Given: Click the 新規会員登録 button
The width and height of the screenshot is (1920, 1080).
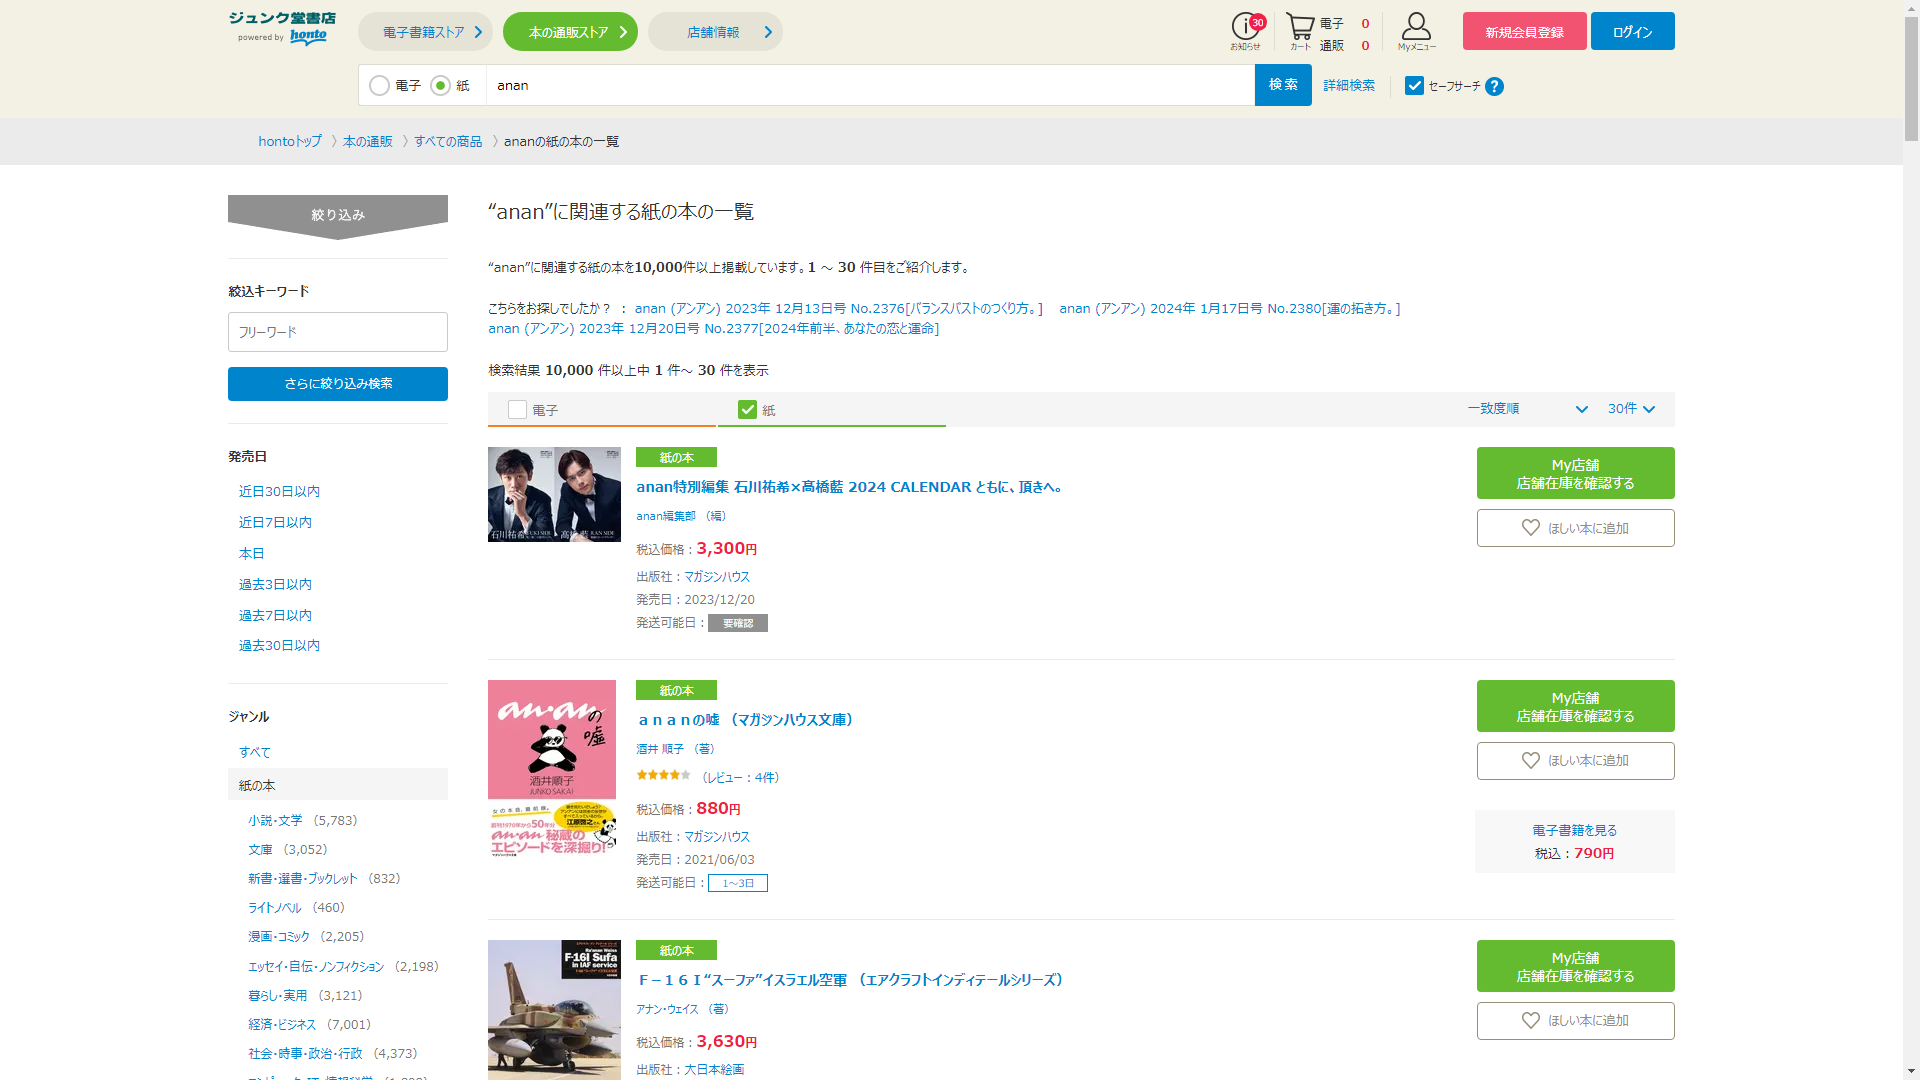Looking at the screenshot, I should (x=1524, y=32).
